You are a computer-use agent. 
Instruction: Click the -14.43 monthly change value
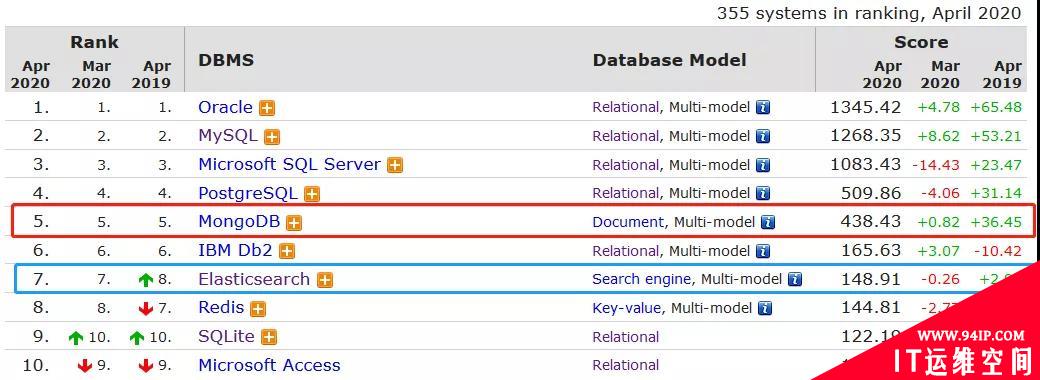(936, 165)
